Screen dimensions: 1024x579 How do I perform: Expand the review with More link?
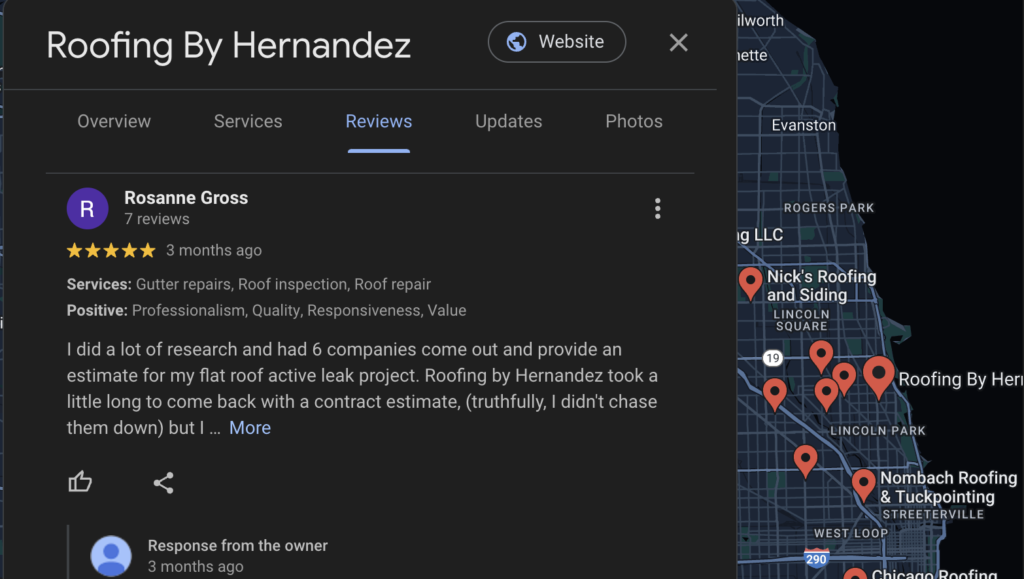click(x=249, y=428)
